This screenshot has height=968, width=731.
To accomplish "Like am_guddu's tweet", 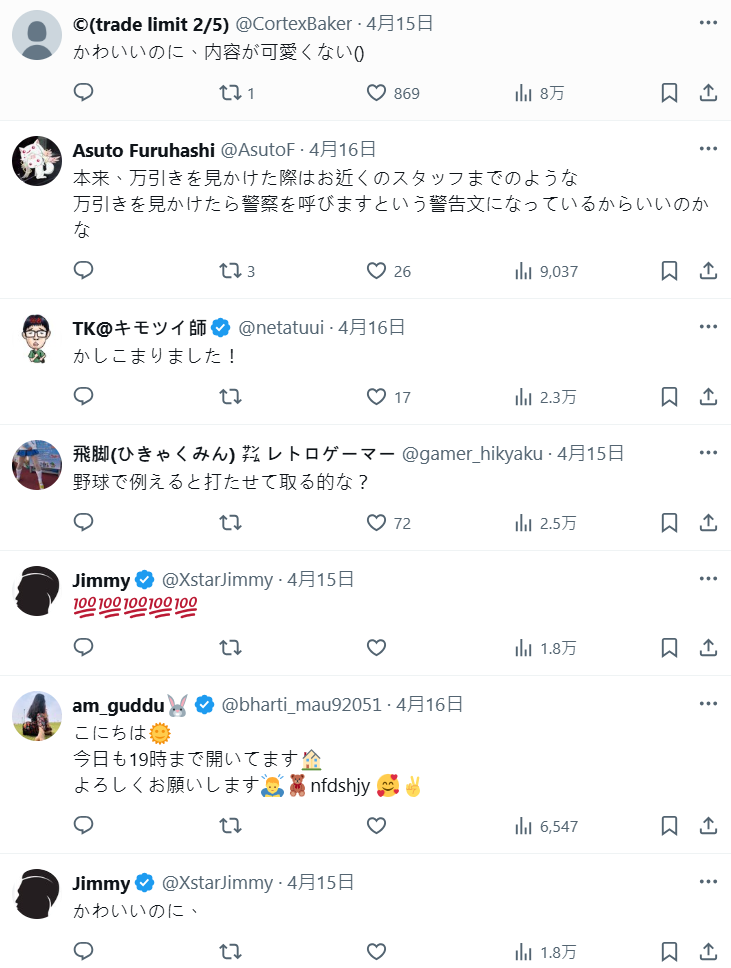I will pos(376,826).
